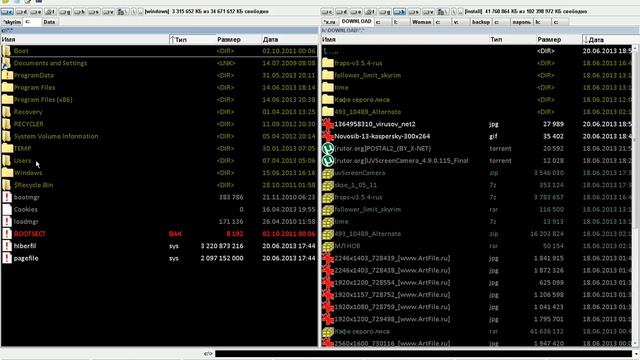Select the pagefile sys file row
The height and width of the screenshot is (360, 640).
(159, 258)
